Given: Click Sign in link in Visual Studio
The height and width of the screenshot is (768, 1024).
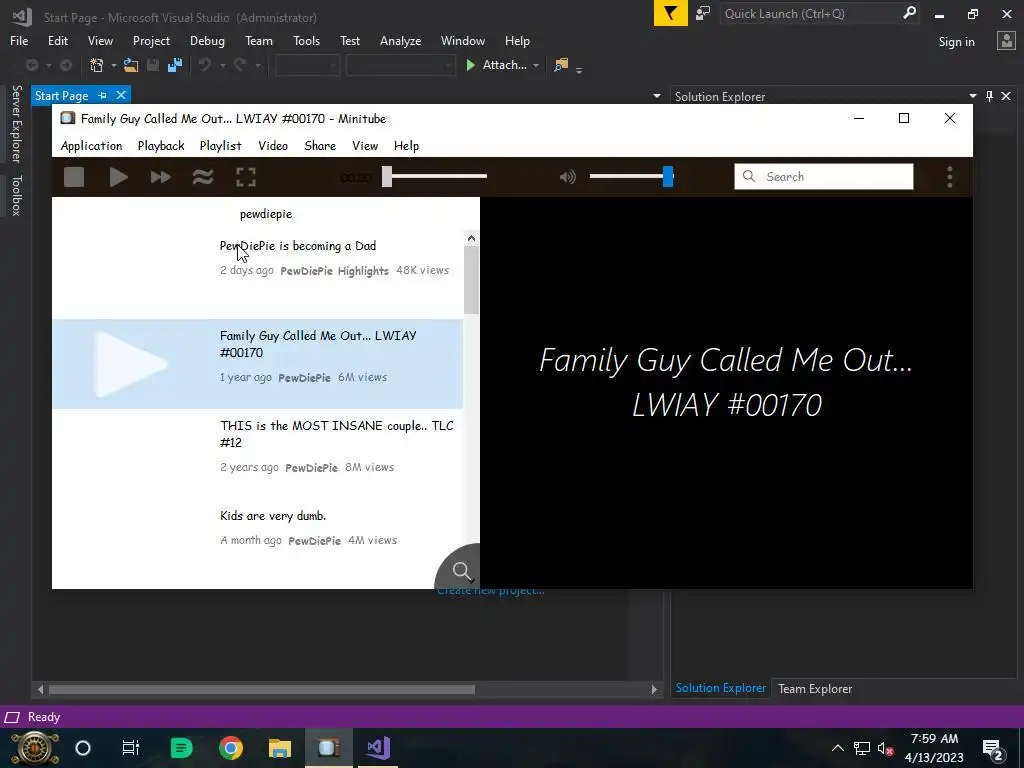Looking at the screenshot, I should (956, 42).
